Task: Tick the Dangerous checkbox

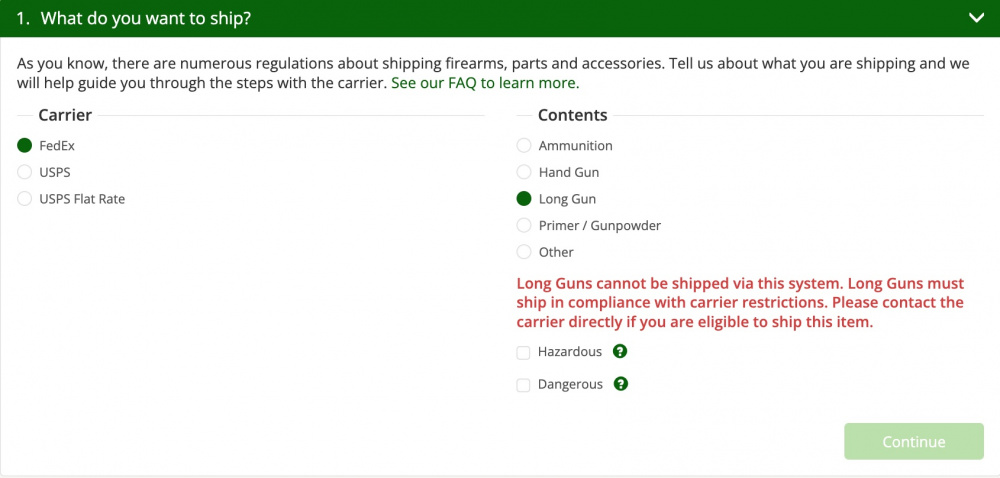Action: 524,385
